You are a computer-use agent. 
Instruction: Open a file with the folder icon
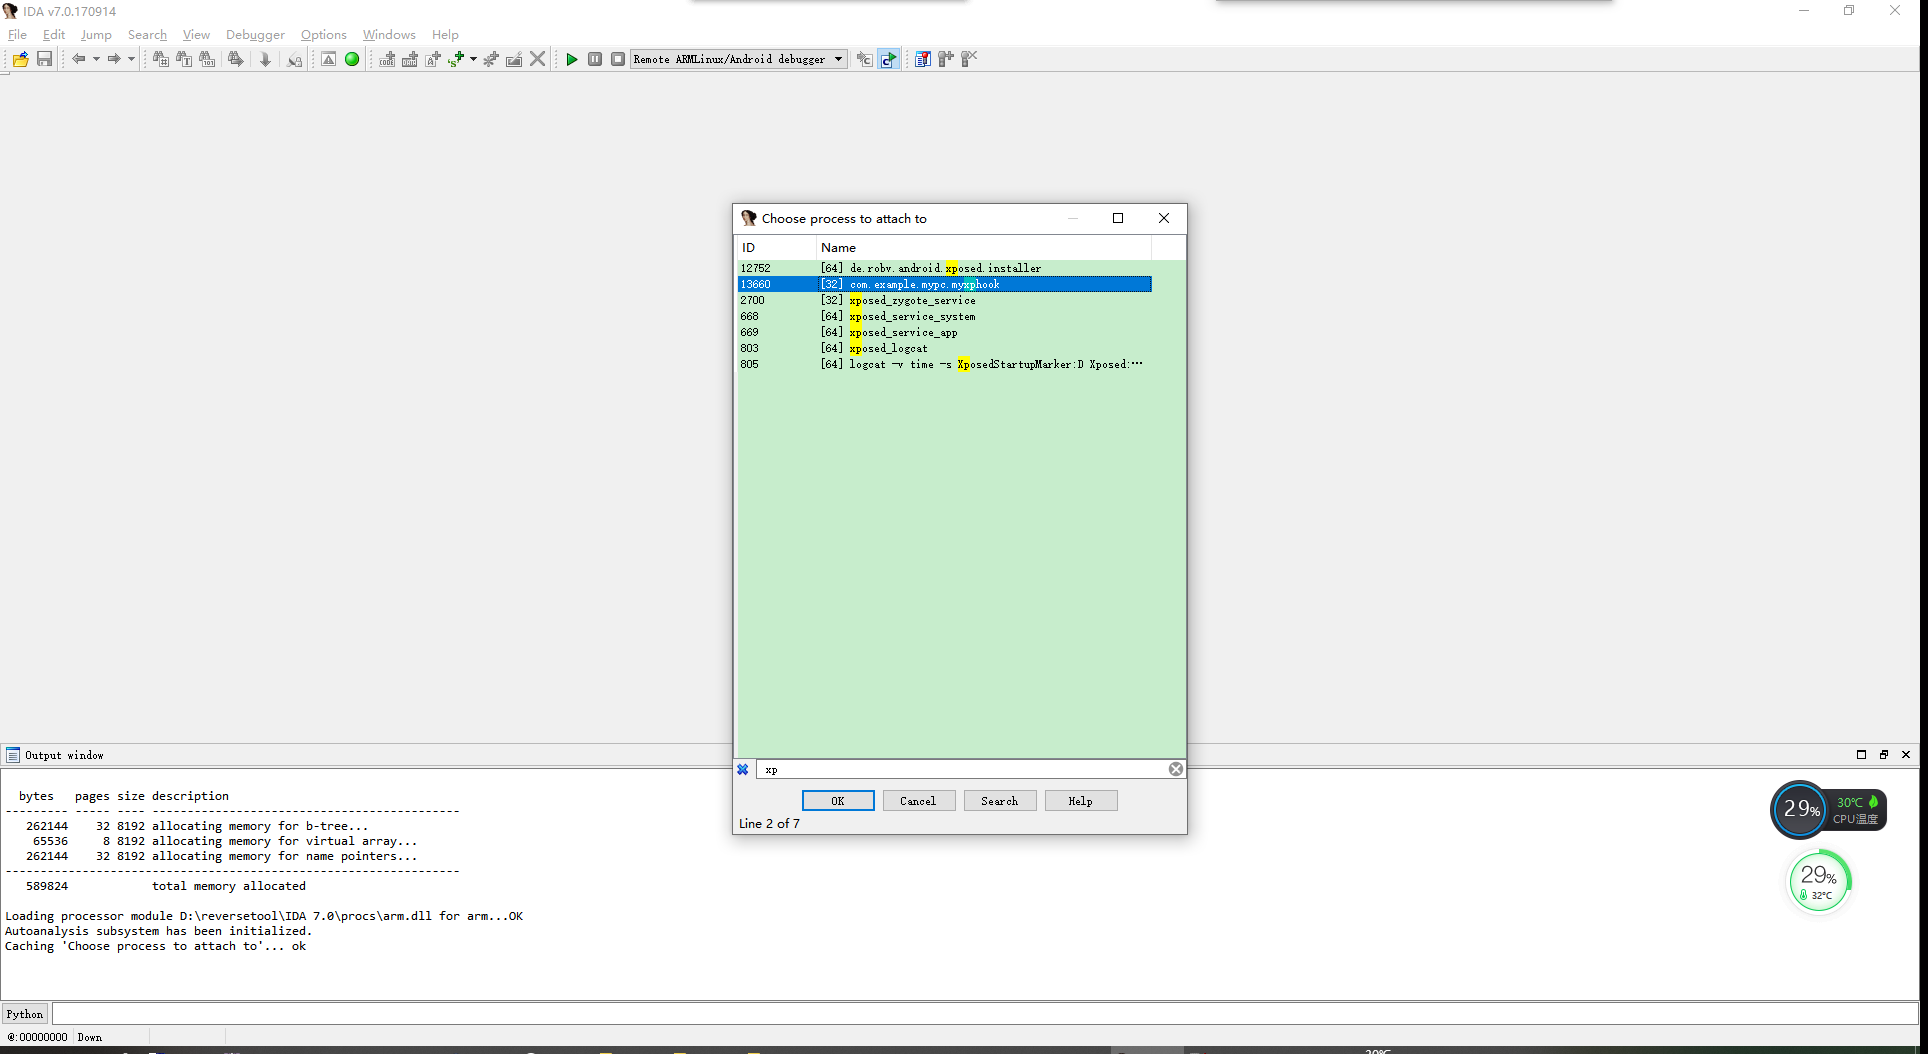[x=20, y=59]
